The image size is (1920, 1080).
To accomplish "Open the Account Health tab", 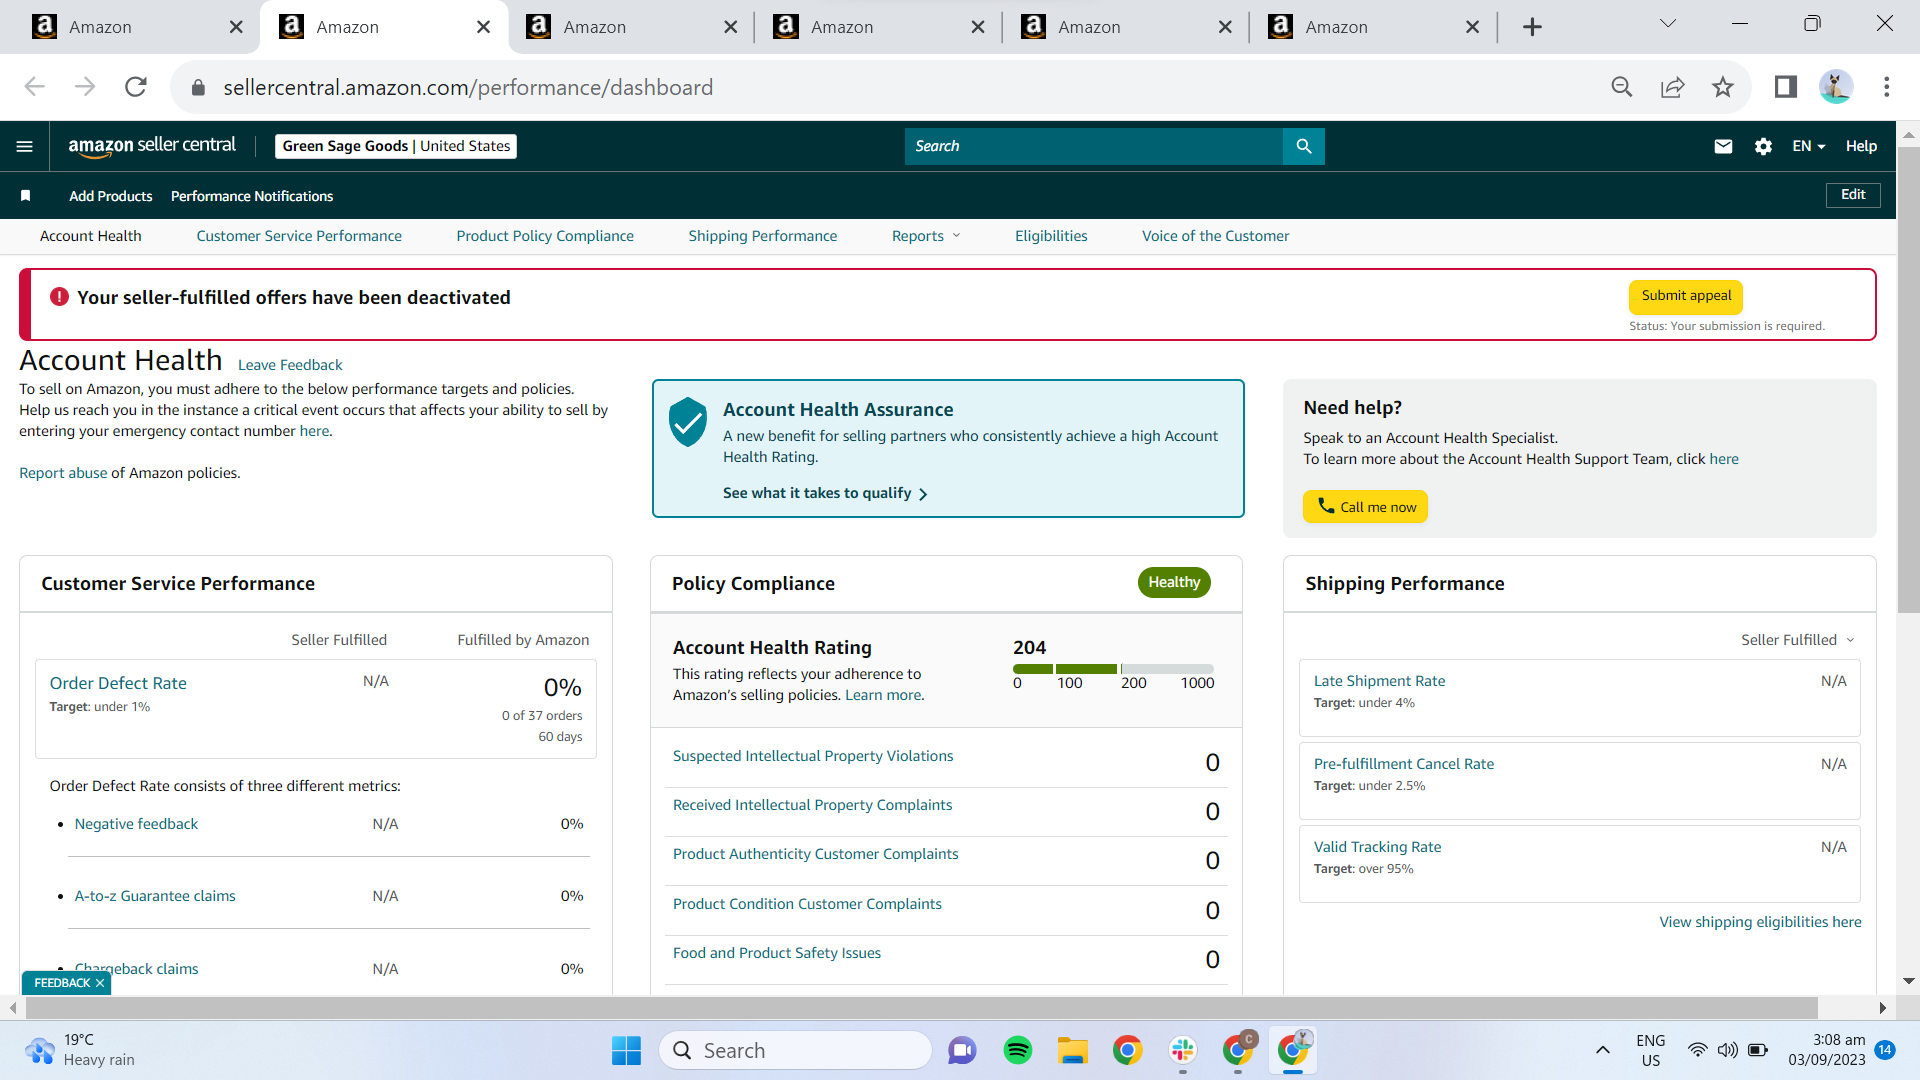I will tap(91, 236).
